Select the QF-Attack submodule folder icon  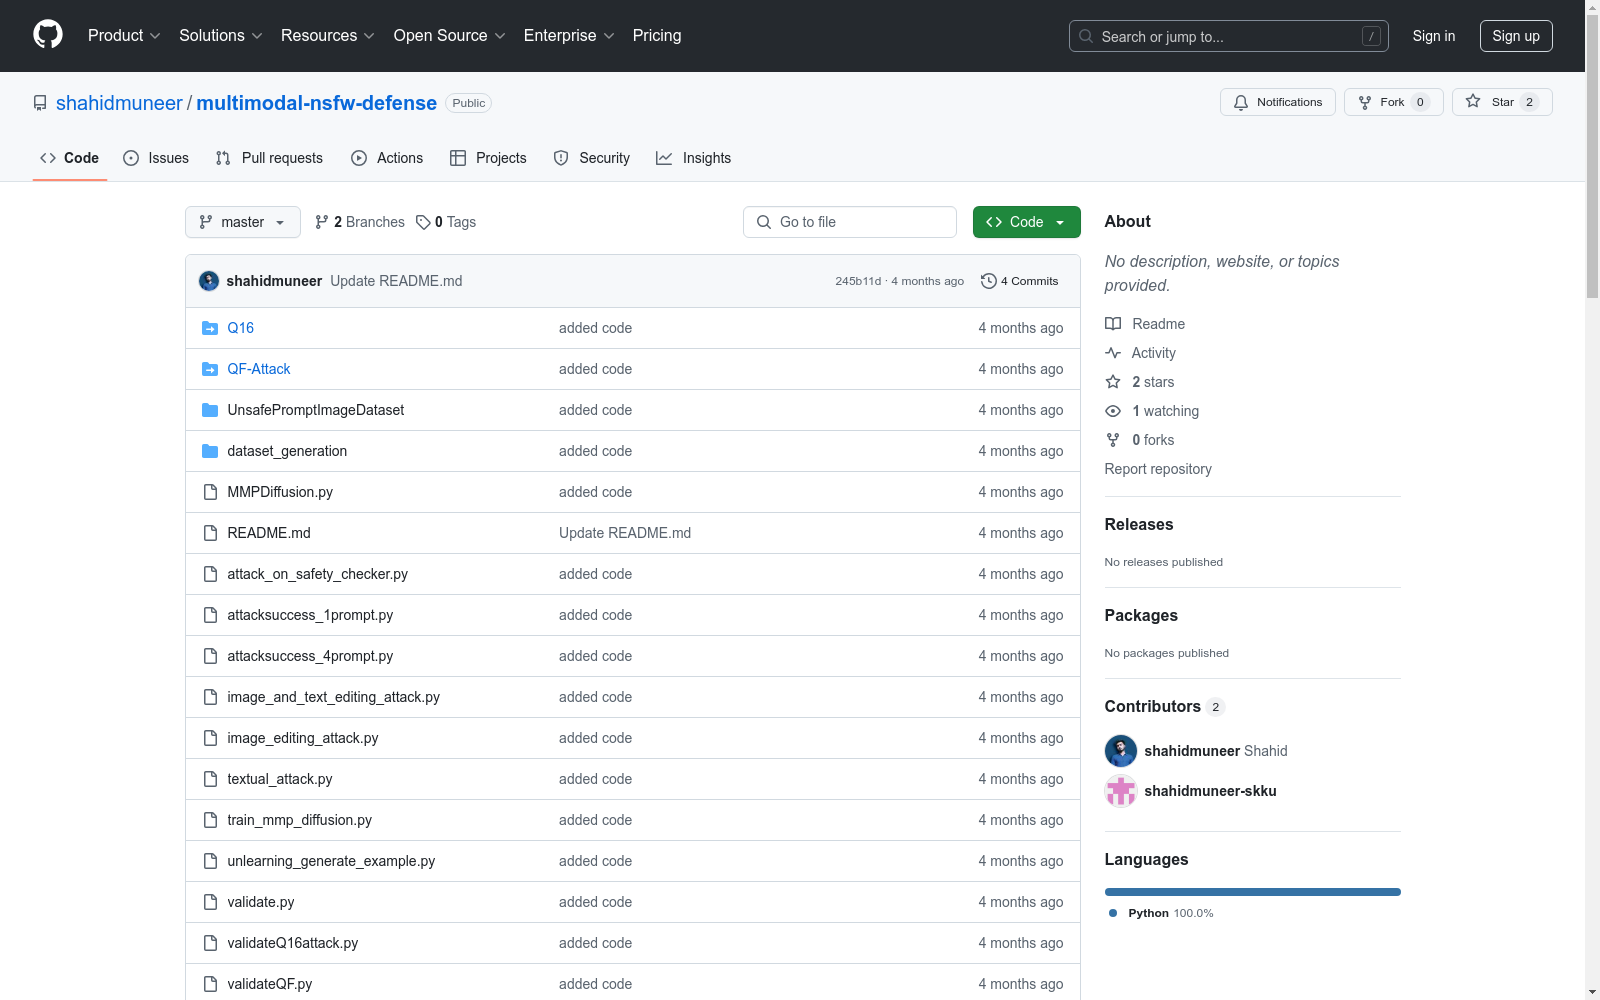tap(210, 369)
